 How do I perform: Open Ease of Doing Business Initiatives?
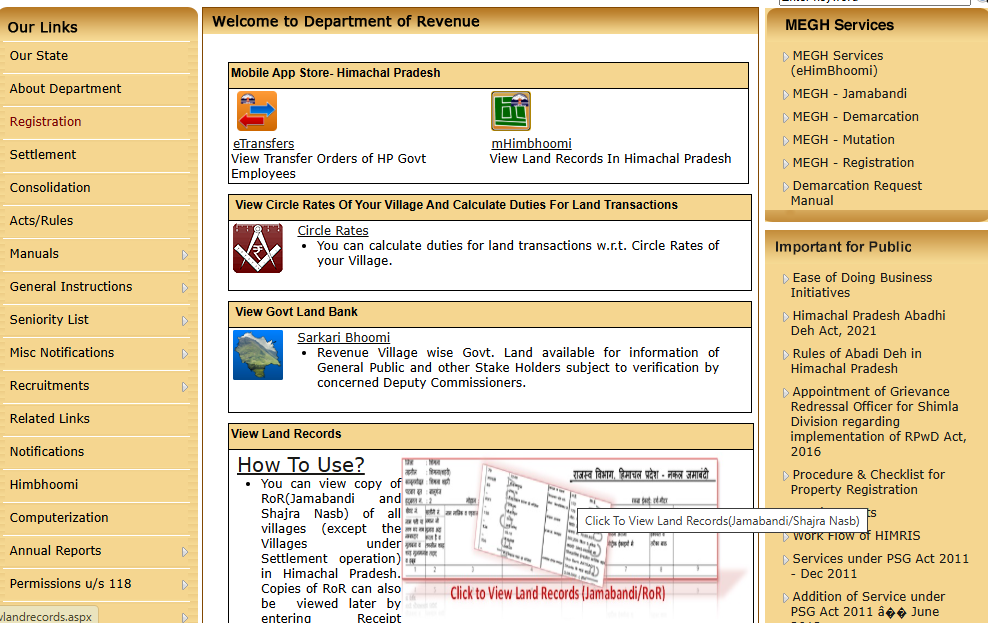coord(861,285)
